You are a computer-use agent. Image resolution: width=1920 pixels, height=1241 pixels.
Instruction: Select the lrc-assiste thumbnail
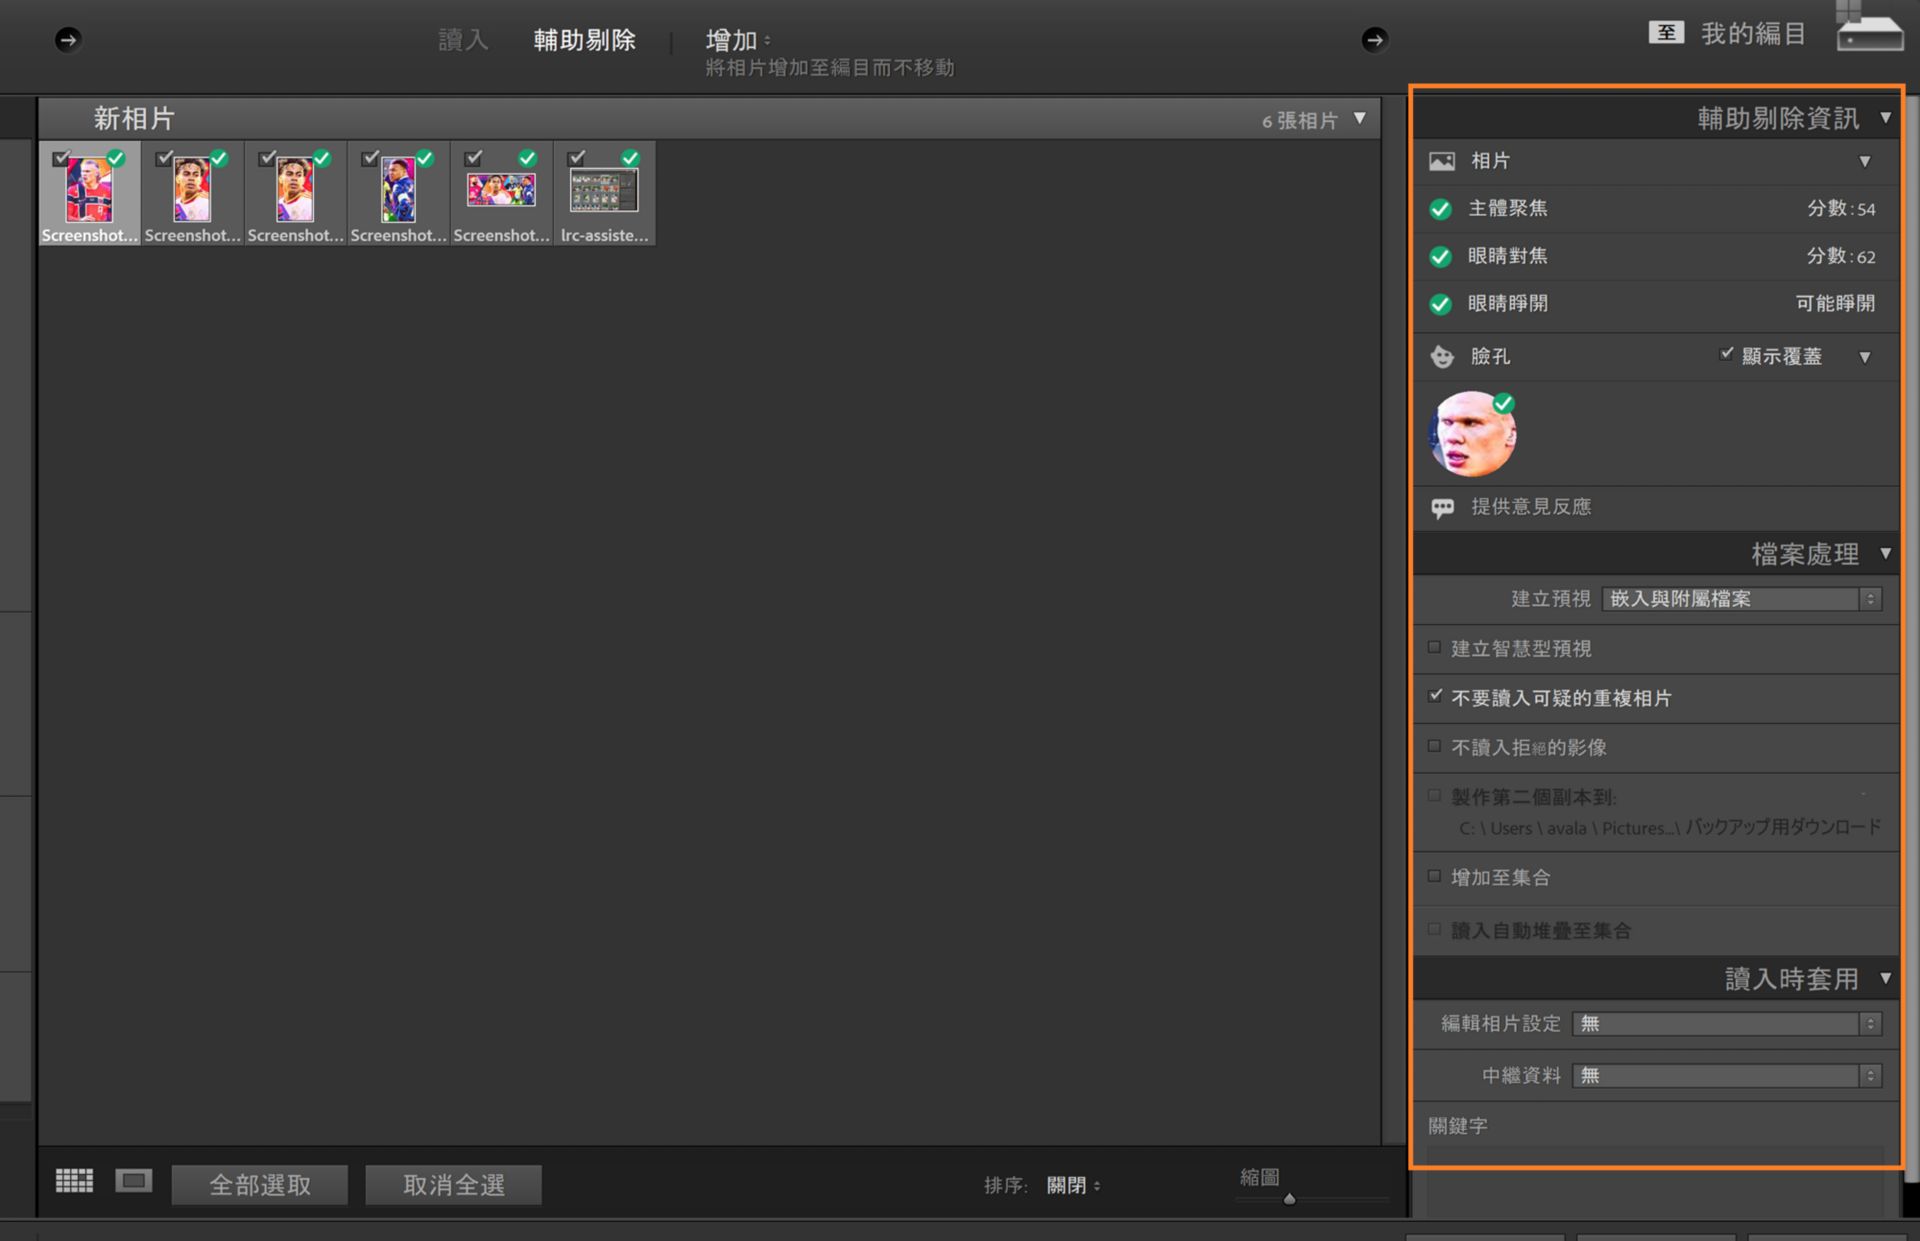(x=604, y=193)
